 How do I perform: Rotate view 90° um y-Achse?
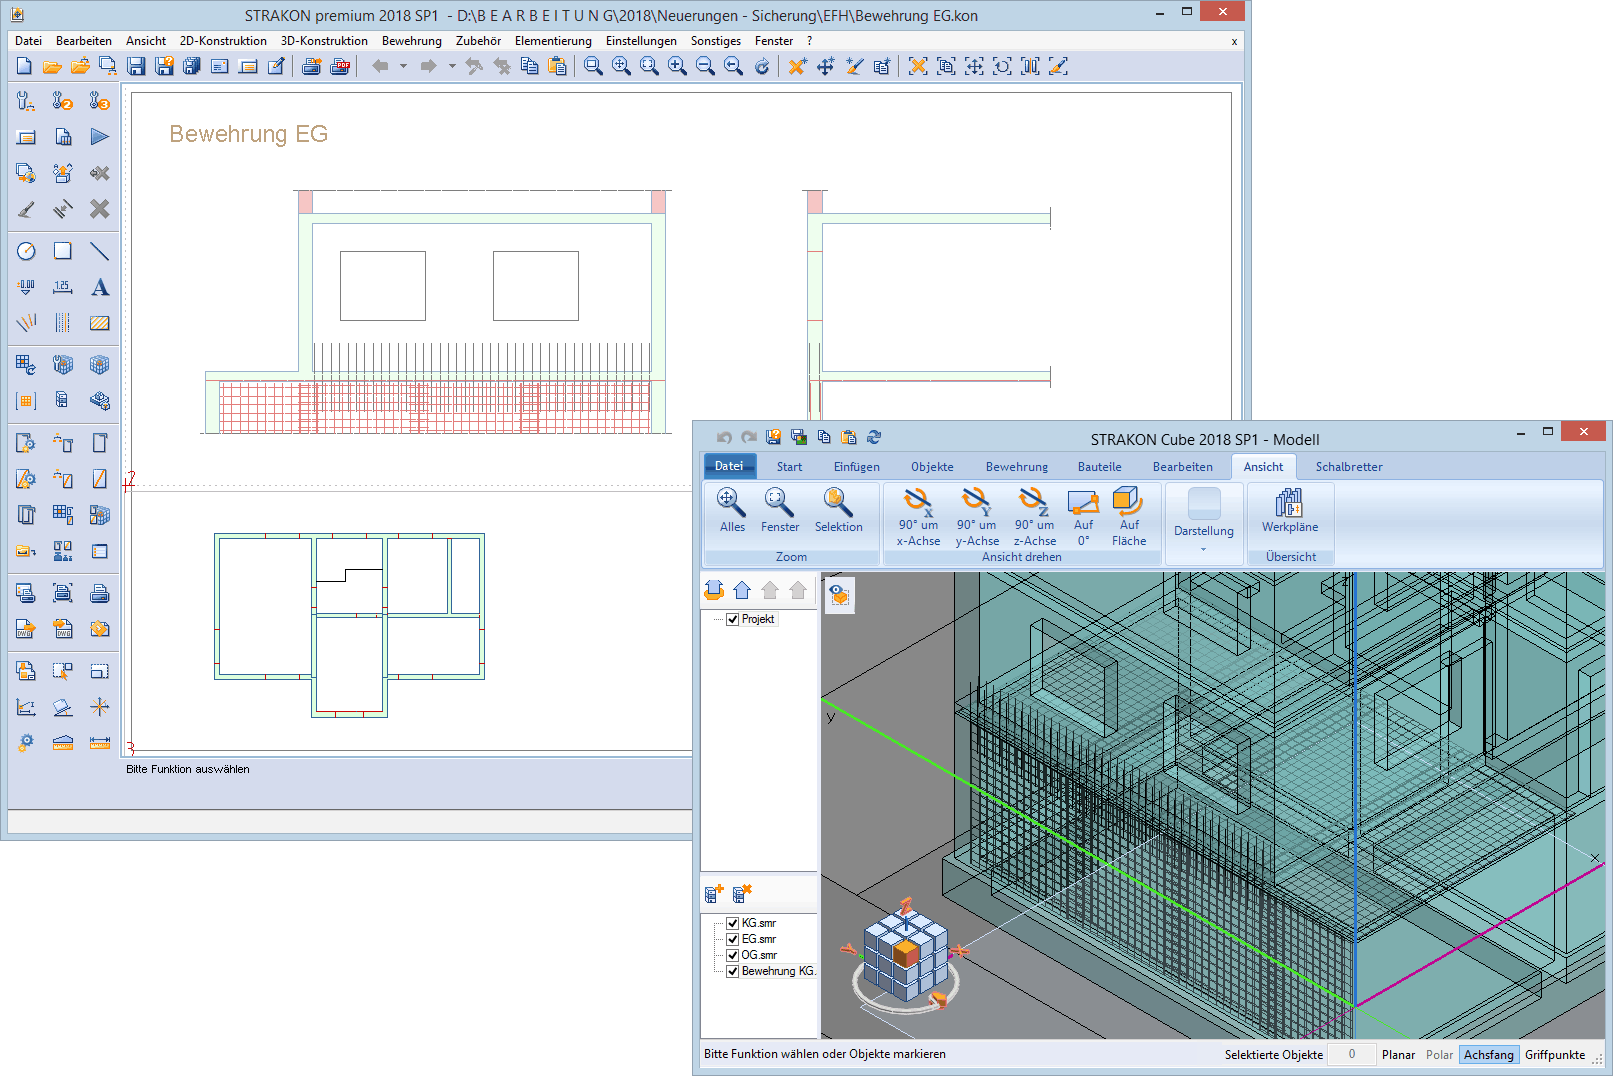[977, 517]
